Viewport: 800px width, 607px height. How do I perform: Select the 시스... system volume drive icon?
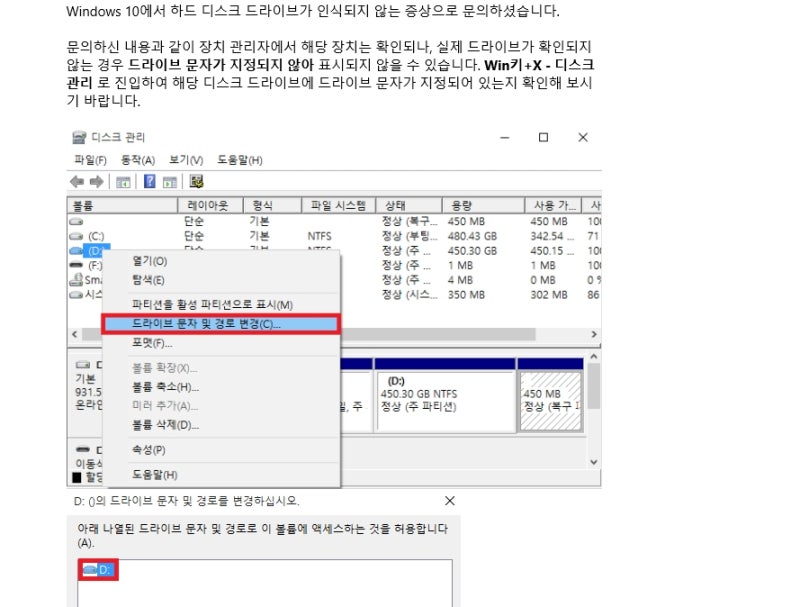coord(76,295)
